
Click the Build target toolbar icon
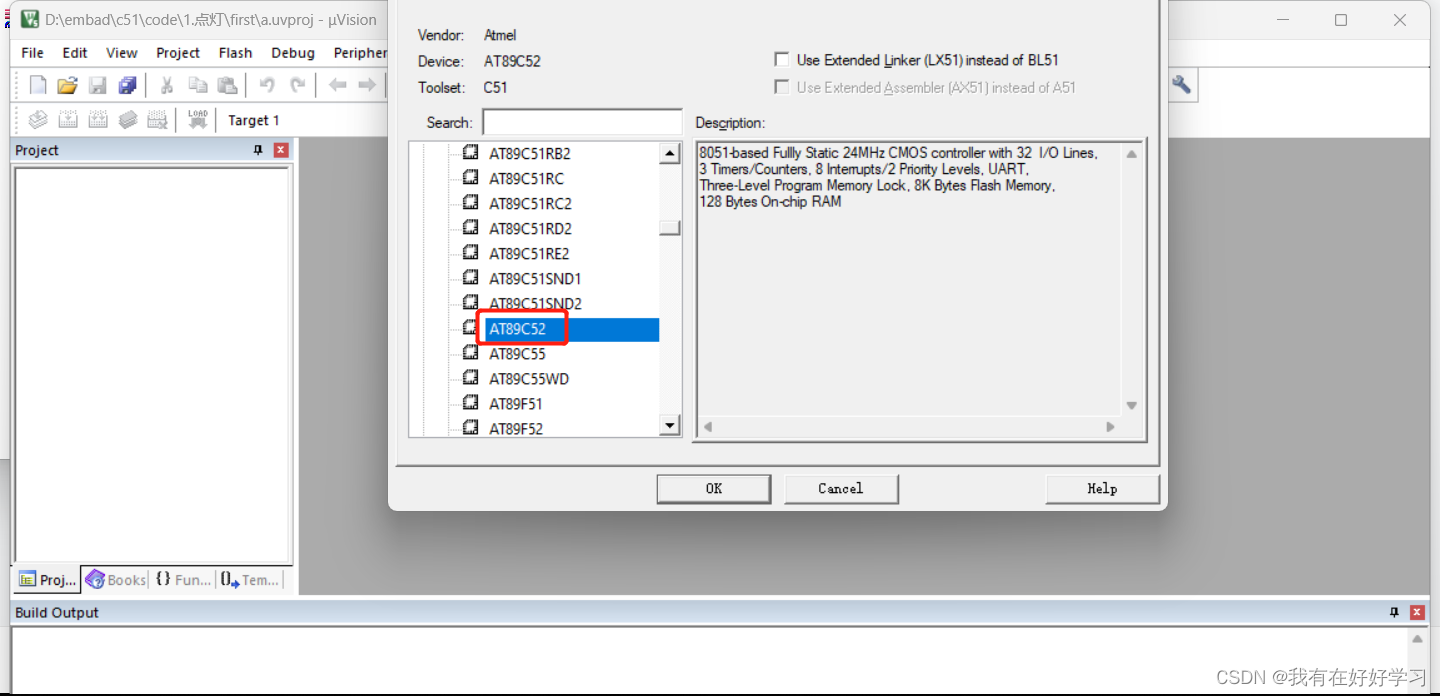68,120
